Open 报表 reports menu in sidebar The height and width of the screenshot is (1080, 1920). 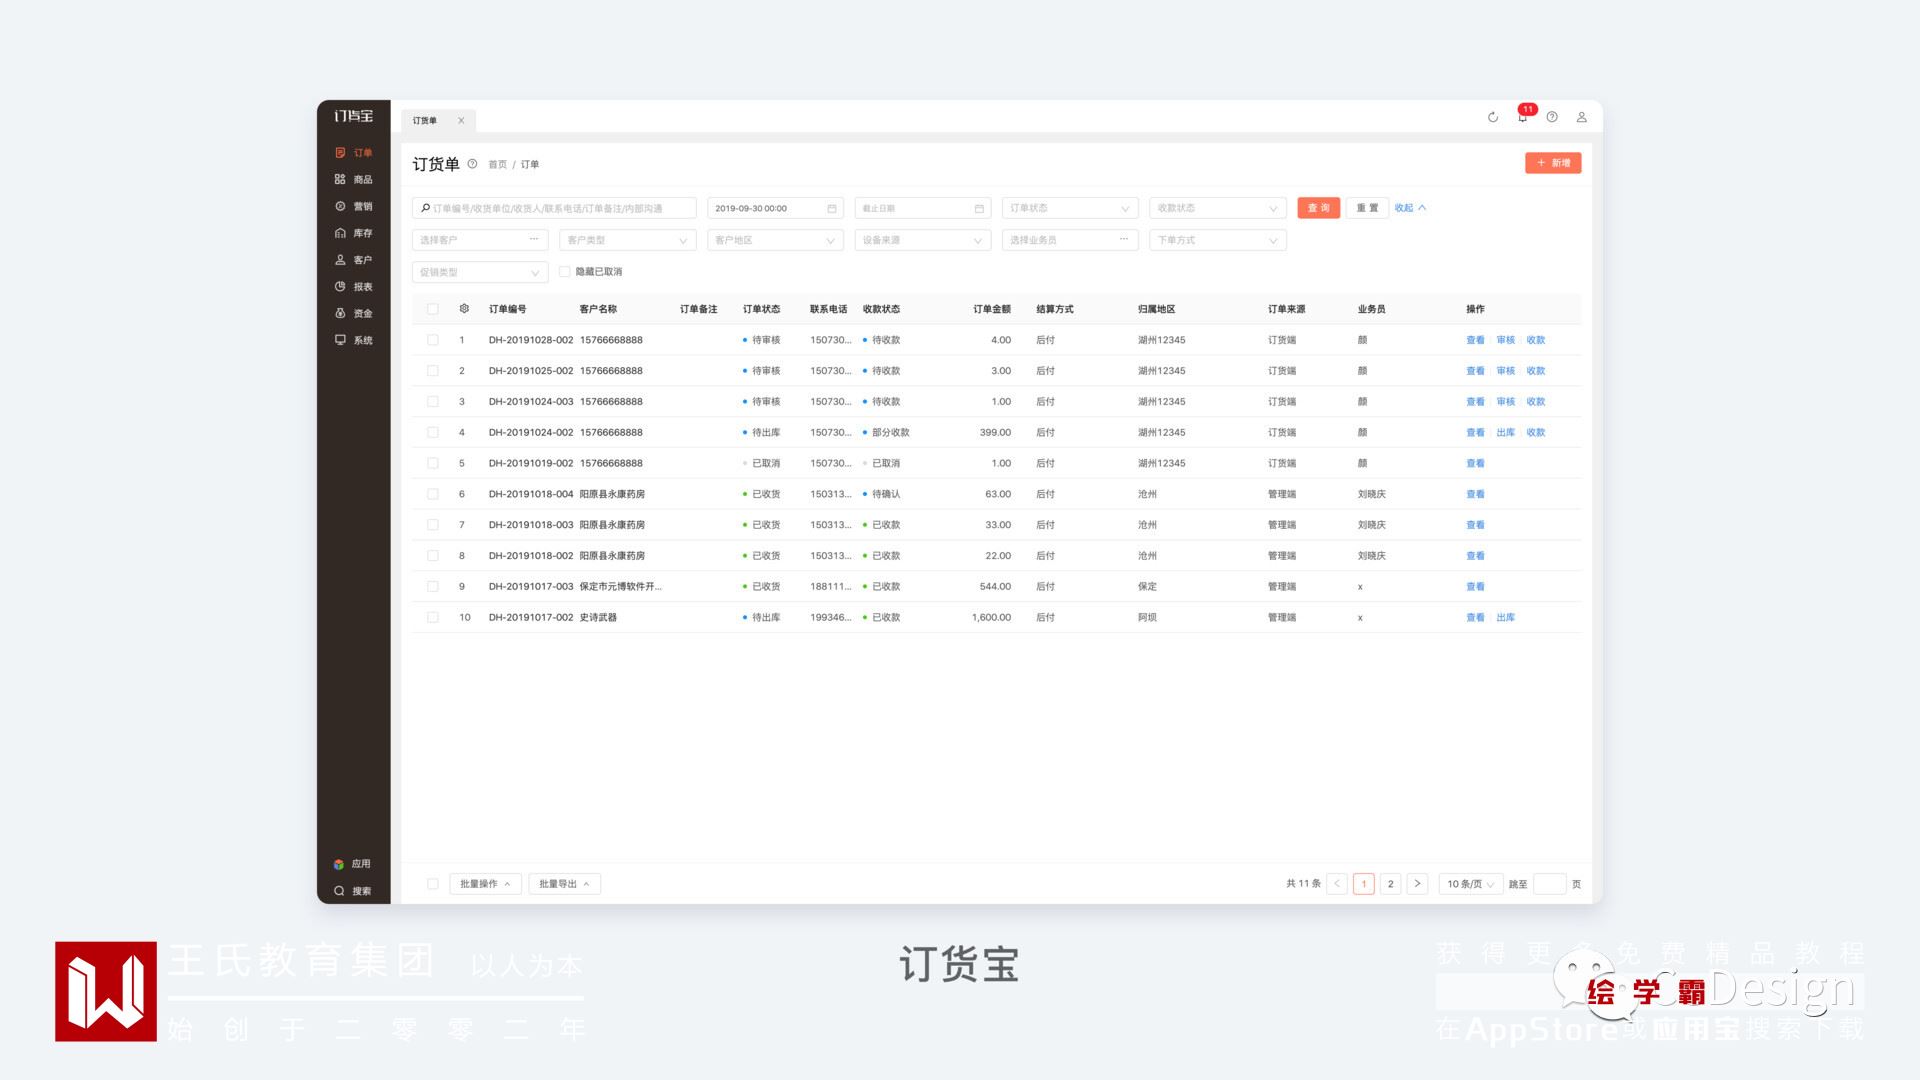click(353, 287)
